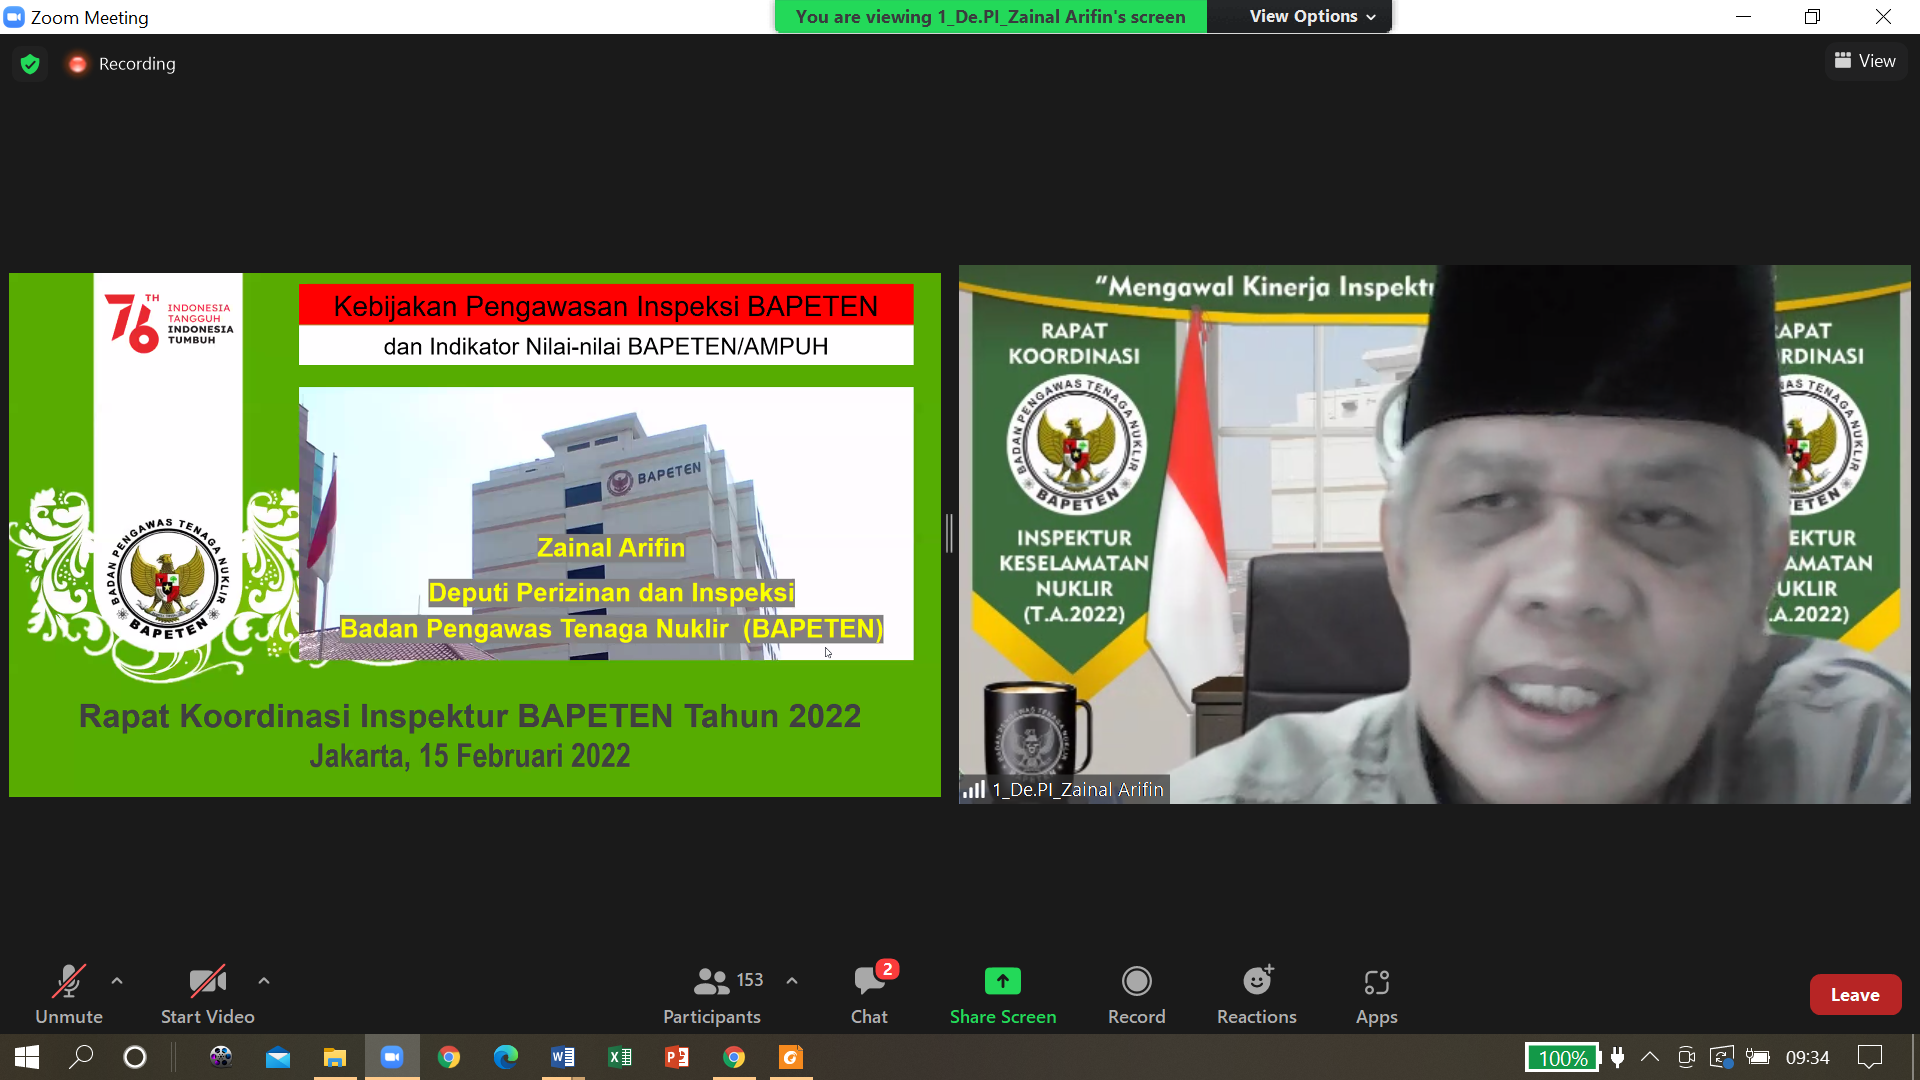The height and width of the screenshot is (1080, 1920).
Task: Open the Participants panel
Action: (712, 994)
